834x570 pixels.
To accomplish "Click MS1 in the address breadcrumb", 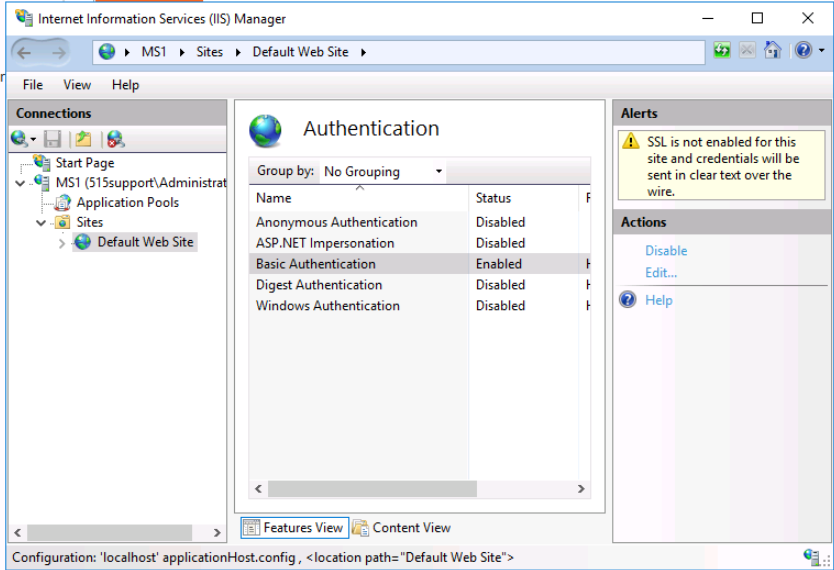I will point(154,52).
